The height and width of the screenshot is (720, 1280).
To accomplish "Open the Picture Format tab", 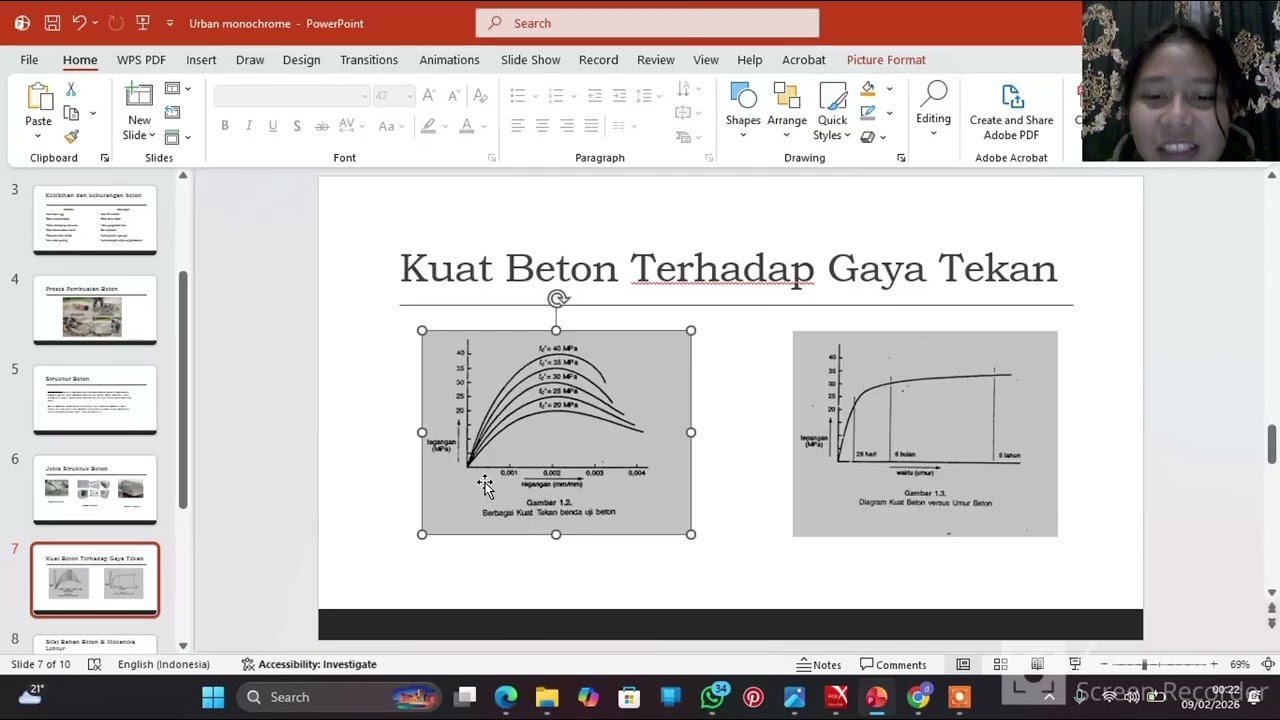I will point(886,60).
